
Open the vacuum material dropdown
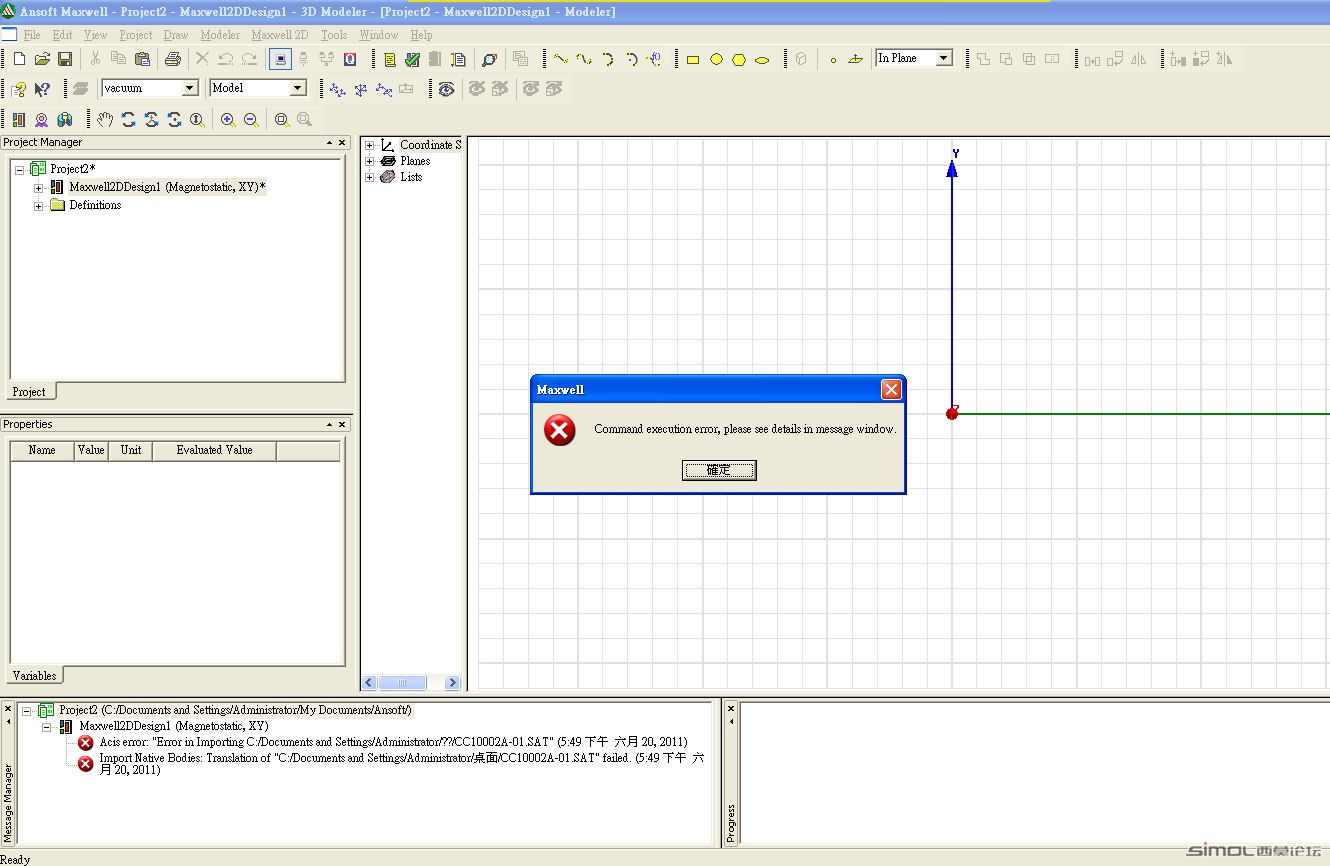(190, 88)
